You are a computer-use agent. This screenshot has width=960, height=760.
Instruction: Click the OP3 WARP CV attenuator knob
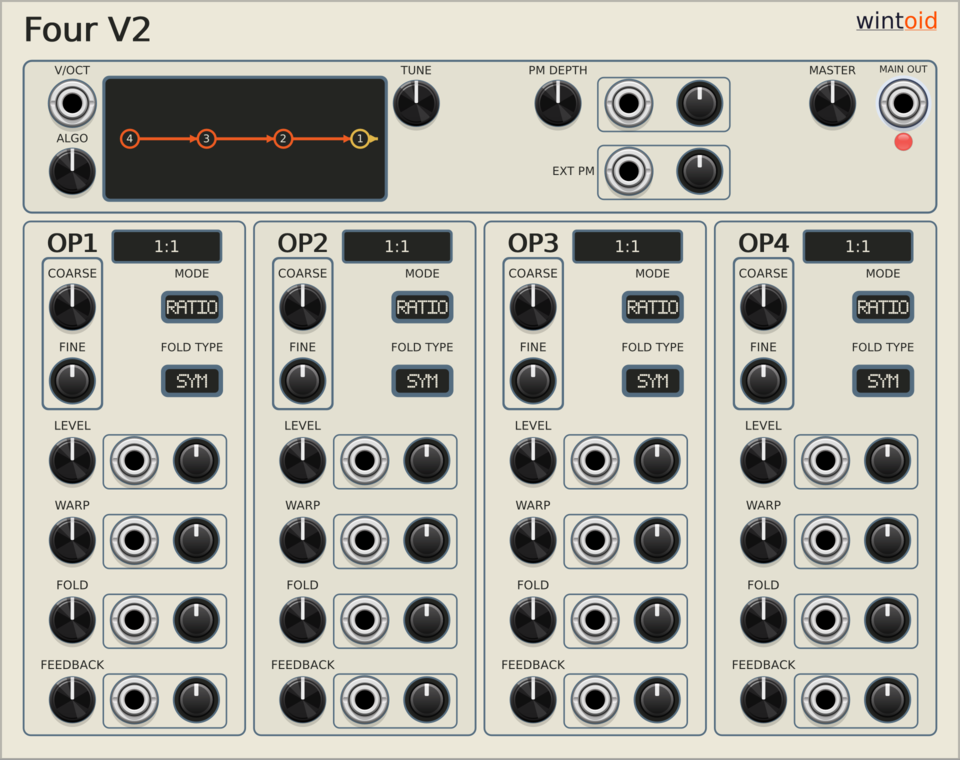coord(657,540)
